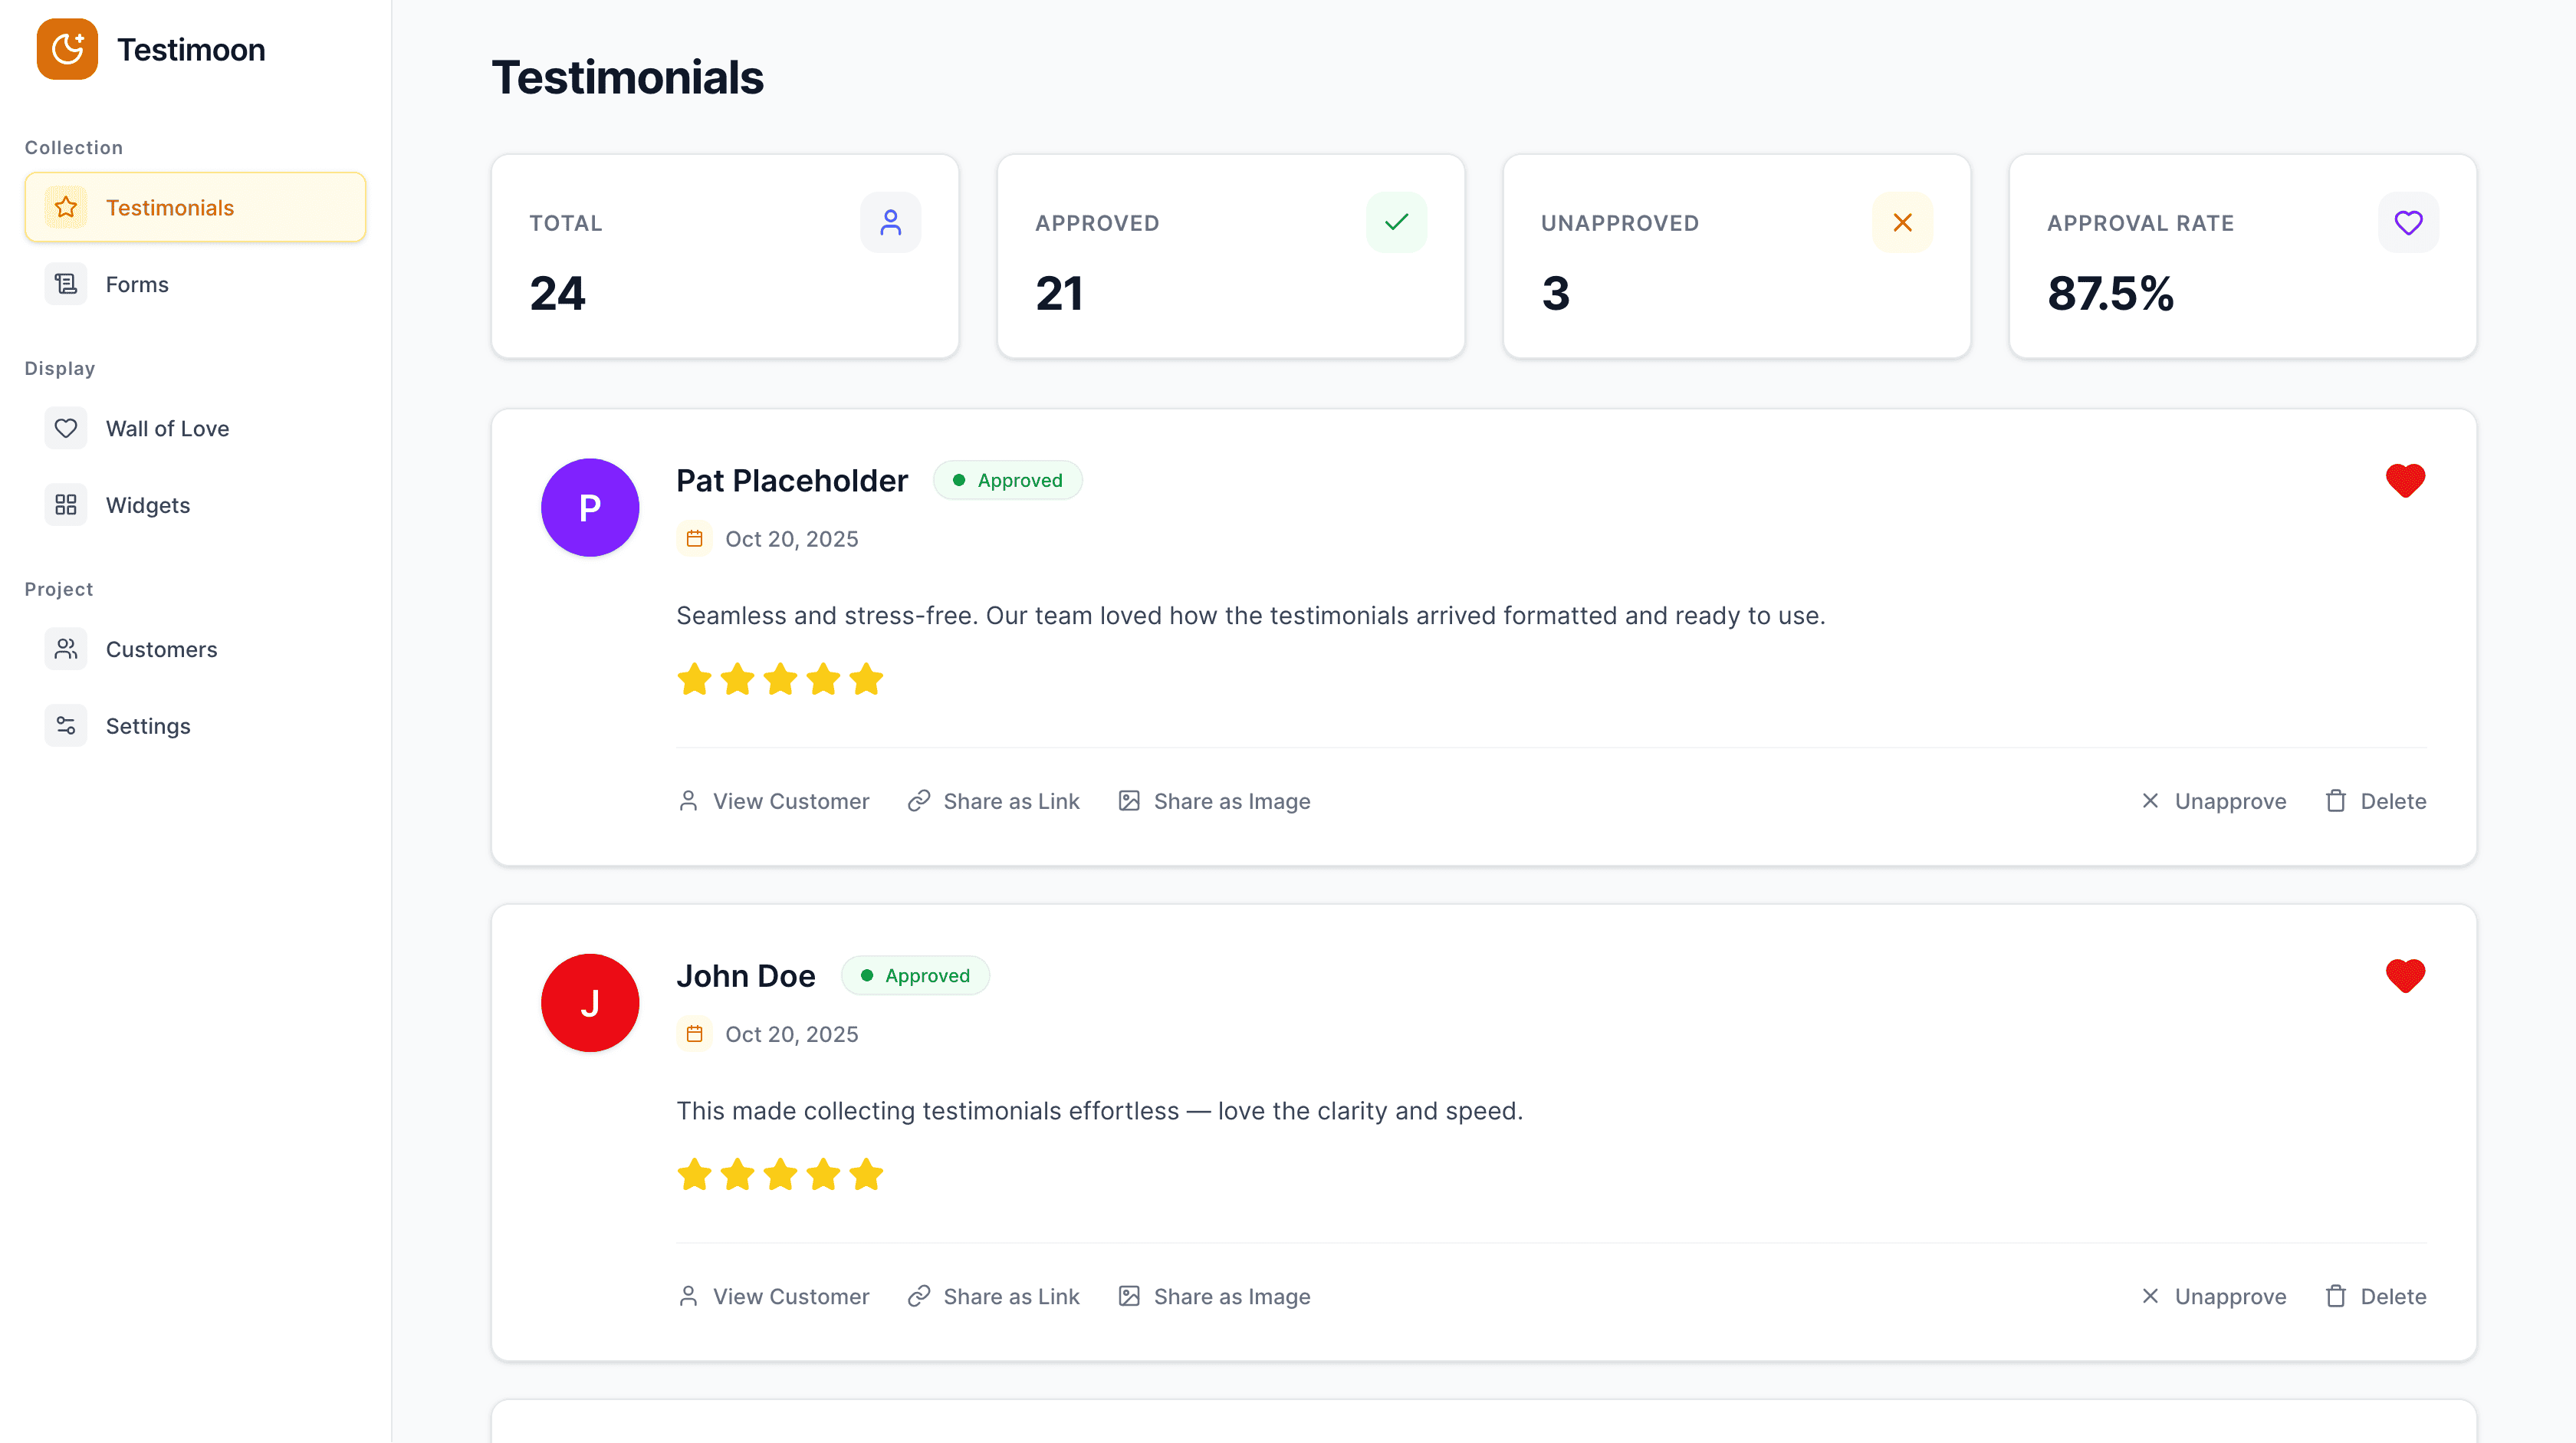The image size is (2576, 1443).
Task: Click the green checkmark on the Approved card
Action: (1397, 222)
